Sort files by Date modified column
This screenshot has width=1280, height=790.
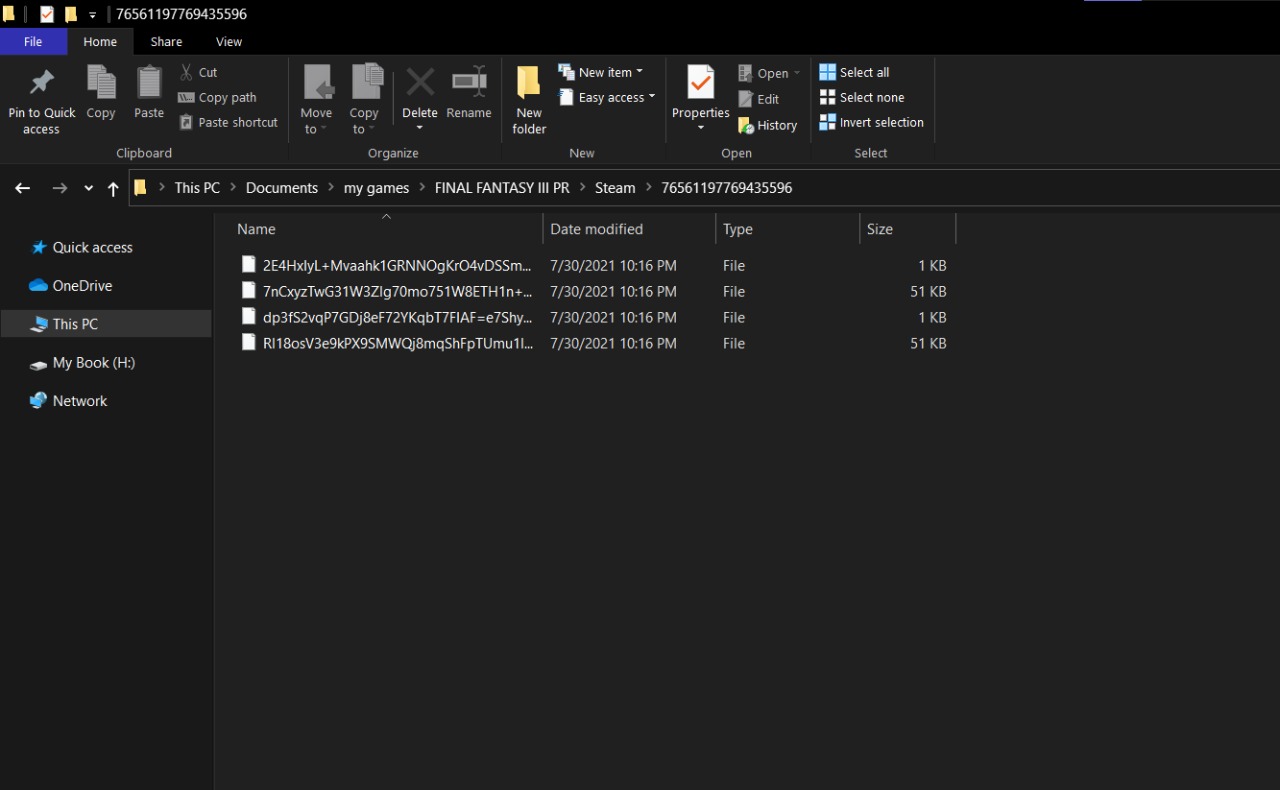[x=596, y=229]
